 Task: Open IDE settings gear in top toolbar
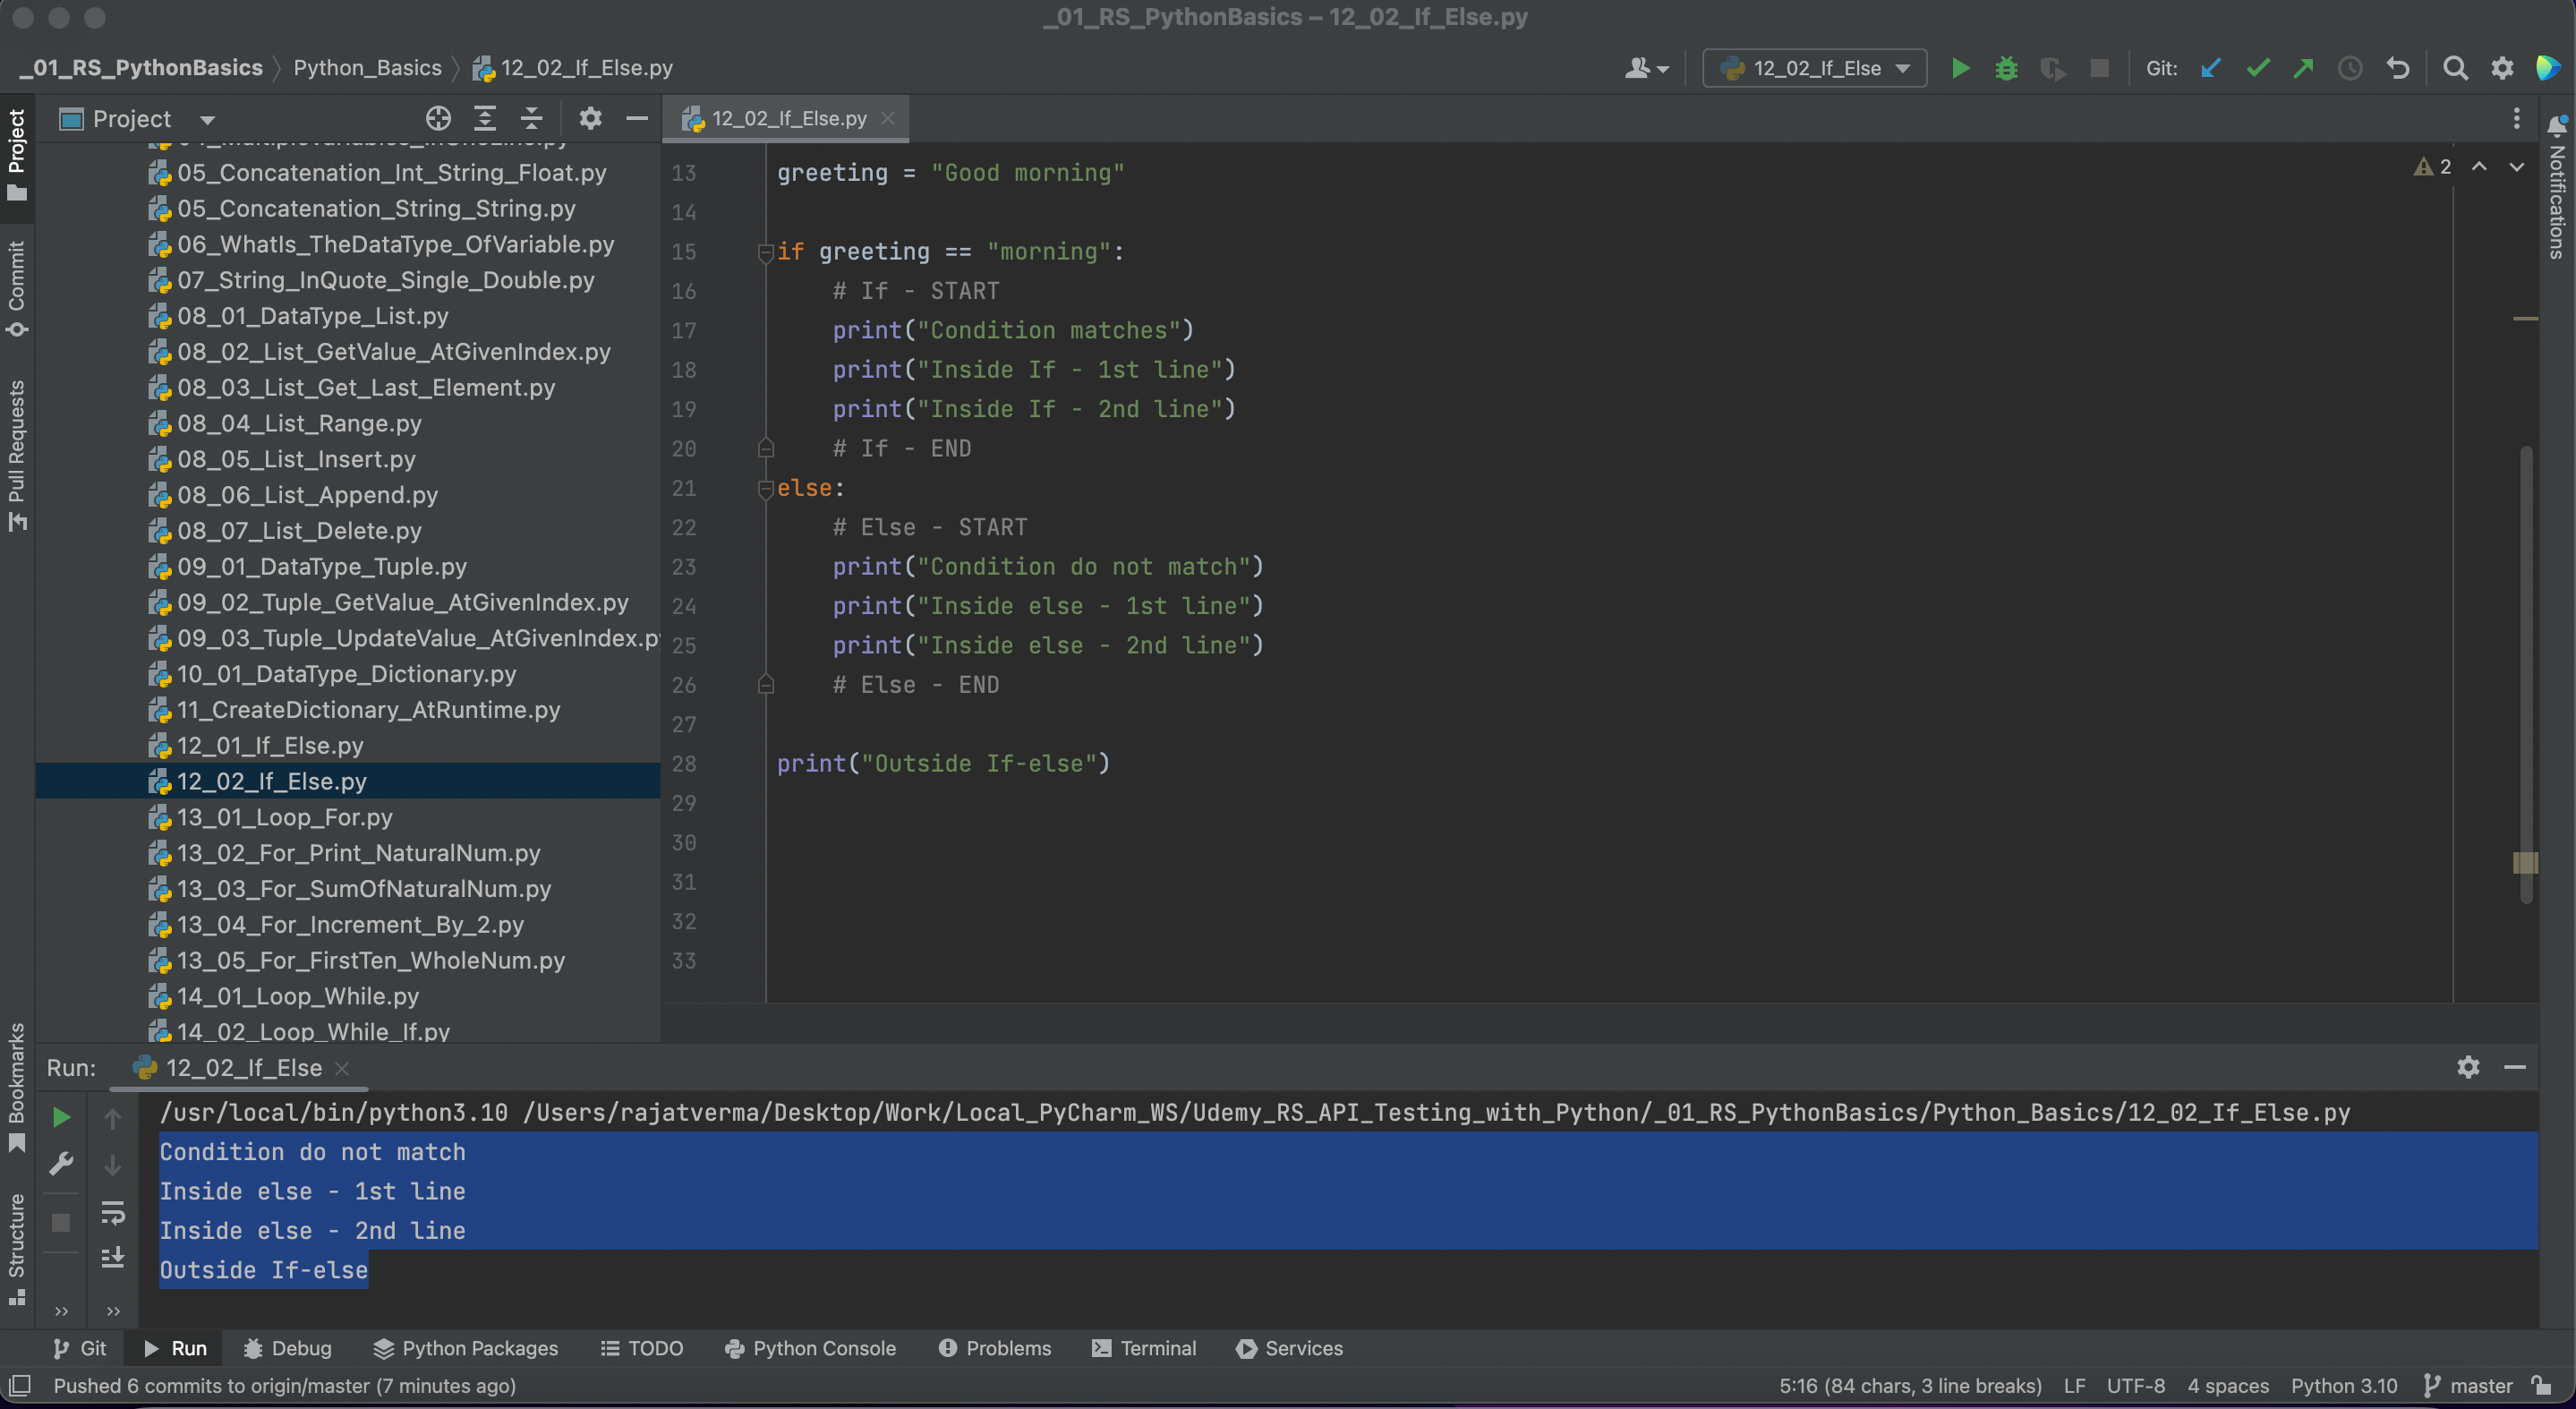coord(2502,68)
